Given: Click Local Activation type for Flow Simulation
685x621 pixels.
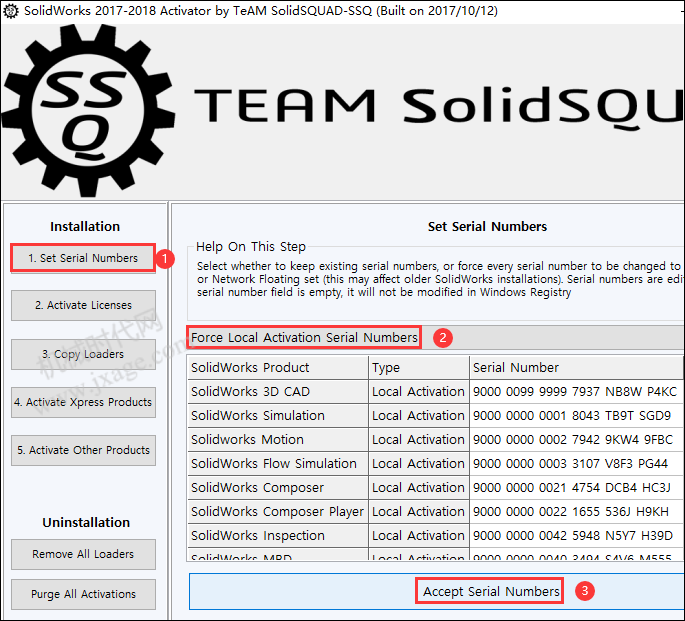Looking at the screenshot, I should tap(419, 464).
